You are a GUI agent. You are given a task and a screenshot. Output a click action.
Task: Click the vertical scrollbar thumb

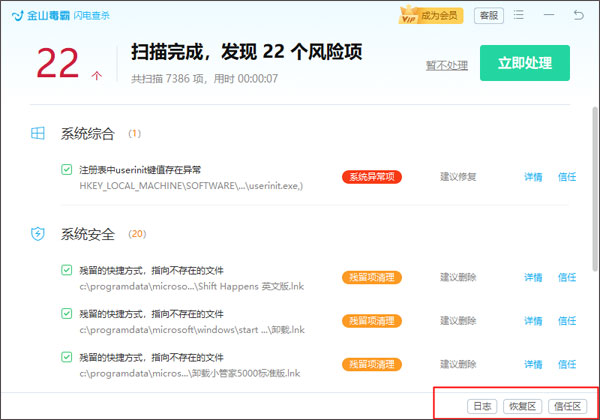click(x=595, y=189)
